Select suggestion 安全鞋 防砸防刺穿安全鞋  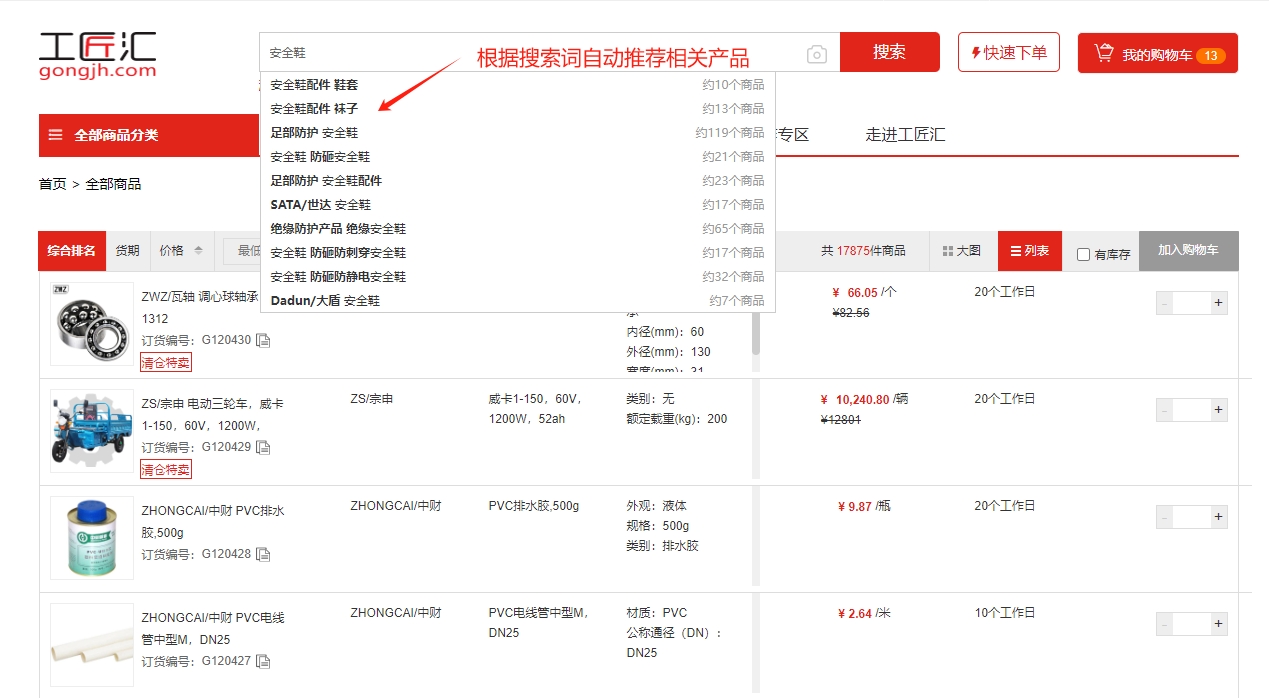point(517,253)
